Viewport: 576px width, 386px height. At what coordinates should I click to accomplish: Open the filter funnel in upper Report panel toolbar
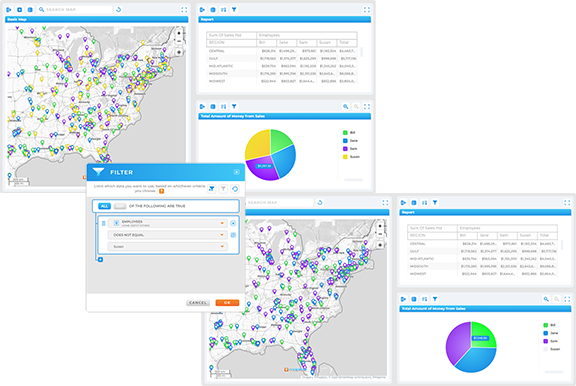(234, 10)
